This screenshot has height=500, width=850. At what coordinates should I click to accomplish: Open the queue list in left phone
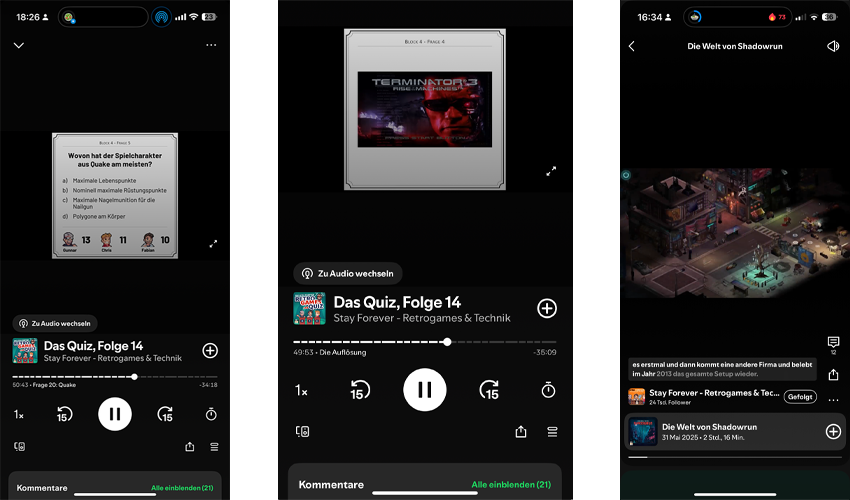pyautogui.click(x=214, y=447)
